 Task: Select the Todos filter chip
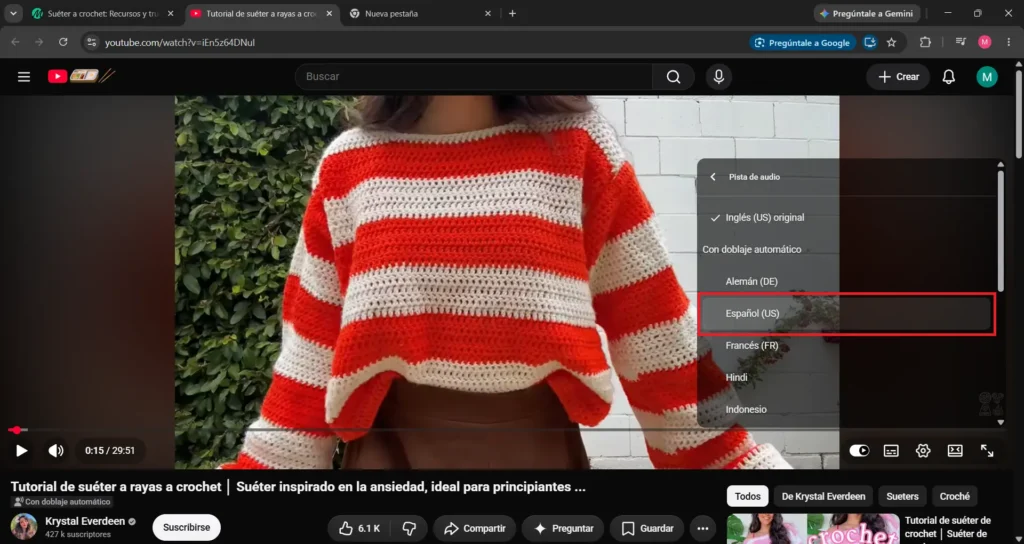[x=748, y=496]
